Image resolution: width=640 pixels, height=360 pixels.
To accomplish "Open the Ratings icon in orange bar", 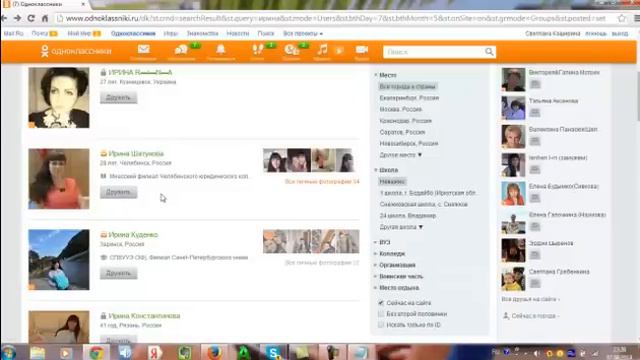I will point(291,50).
